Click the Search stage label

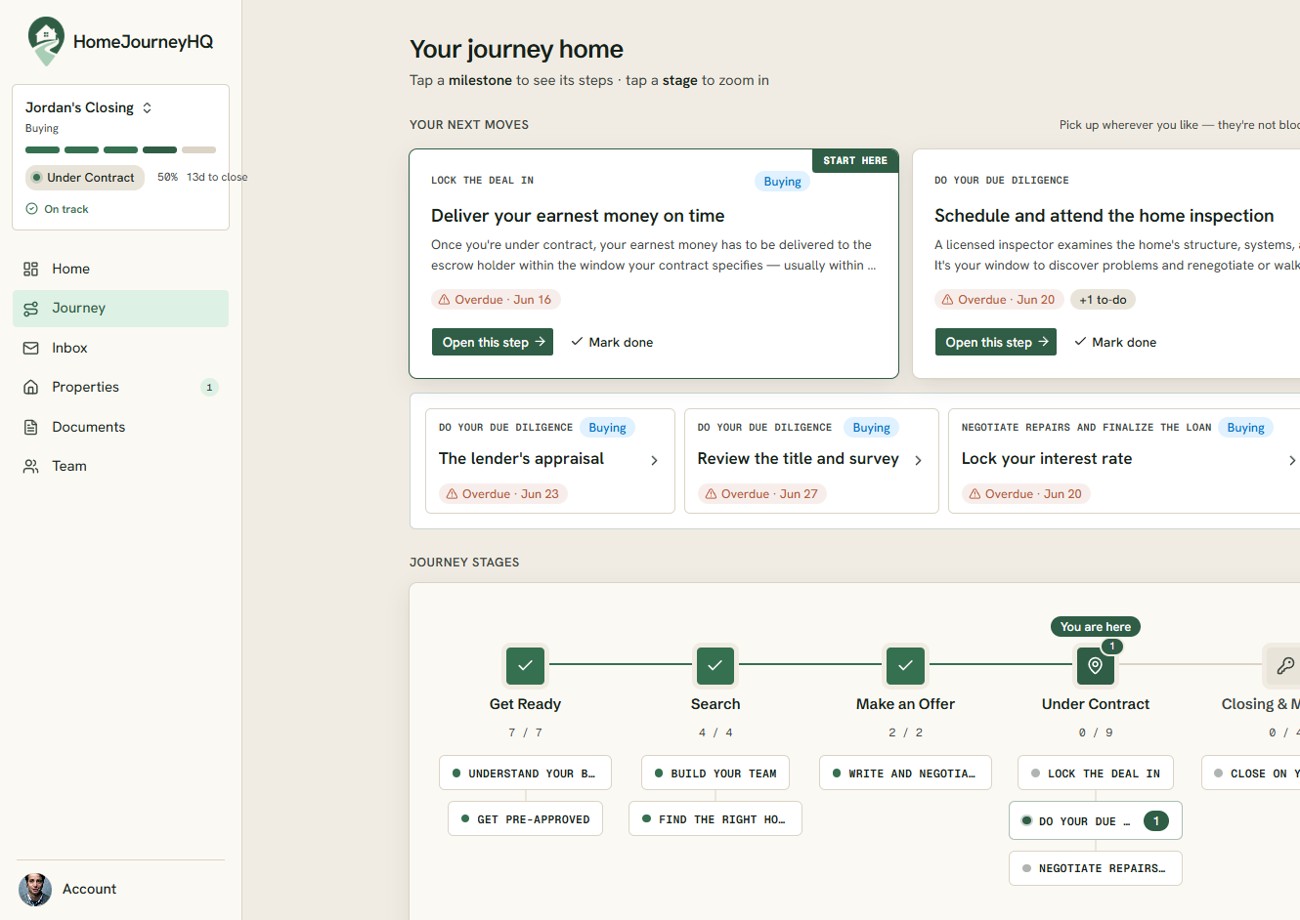coord(715,704)
